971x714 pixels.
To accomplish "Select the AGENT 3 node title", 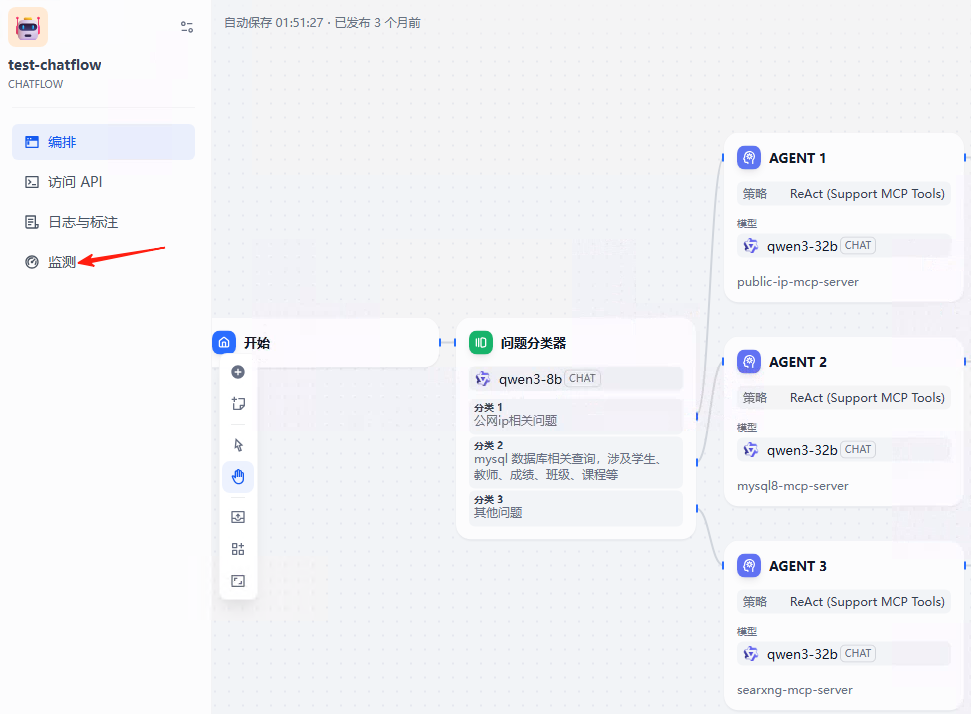I will (798, 566).
